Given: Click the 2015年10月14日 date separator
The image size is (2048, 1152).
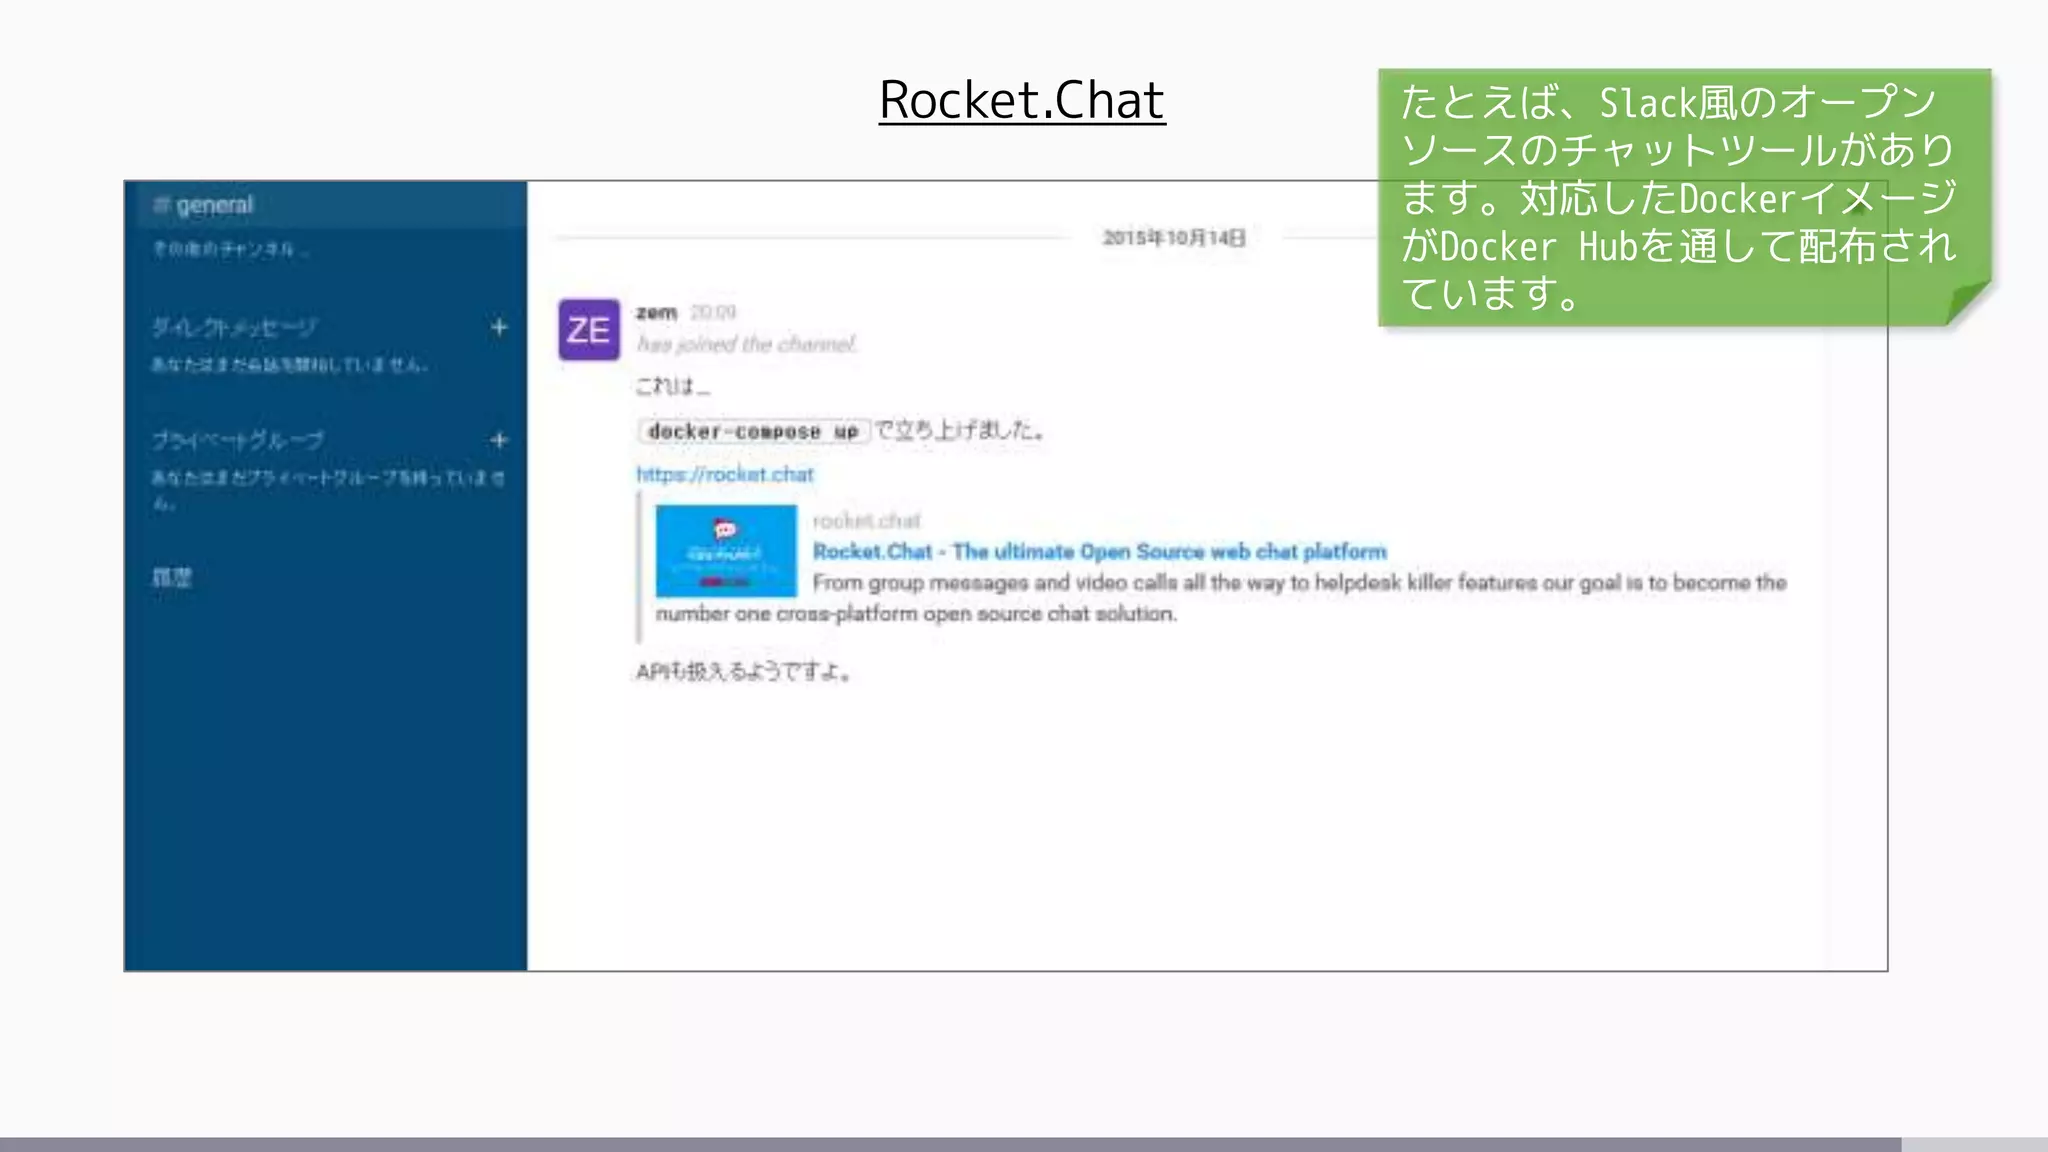Looking at the screenshot, I should pyautogui.click(x=1174, y=238).
